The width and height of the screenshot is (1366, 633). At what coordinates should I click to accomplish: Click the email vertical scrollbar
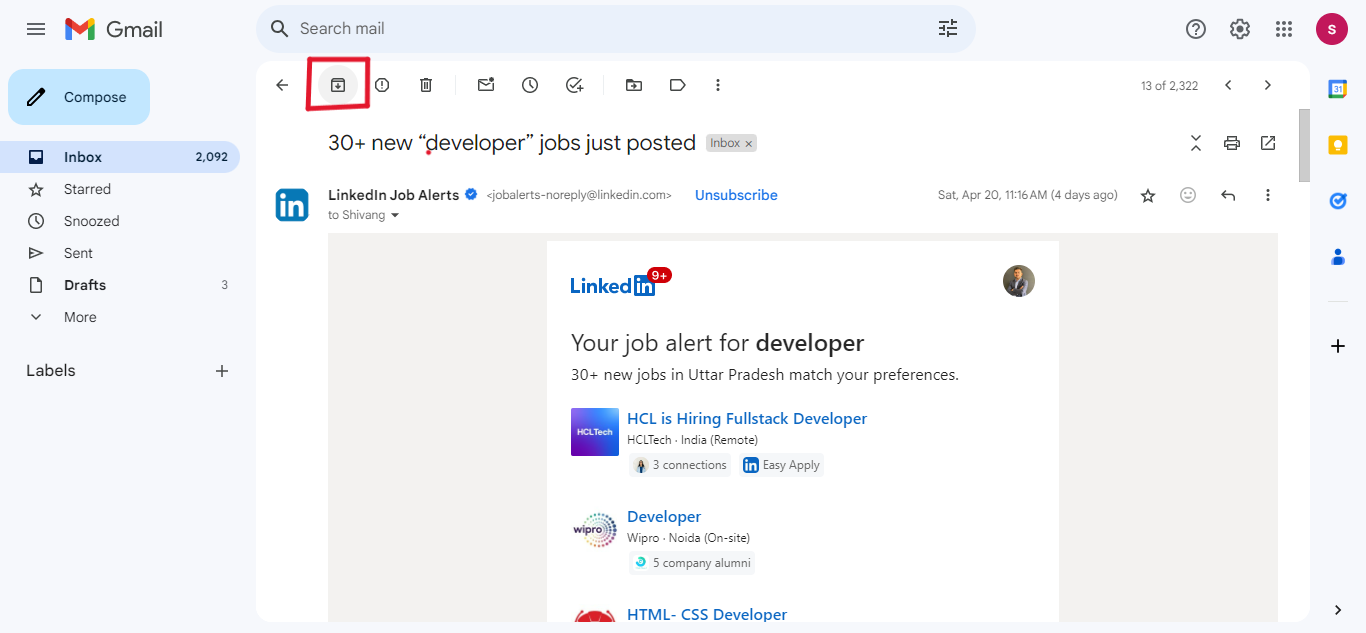pyautogui.click(x=1304, y=145)
